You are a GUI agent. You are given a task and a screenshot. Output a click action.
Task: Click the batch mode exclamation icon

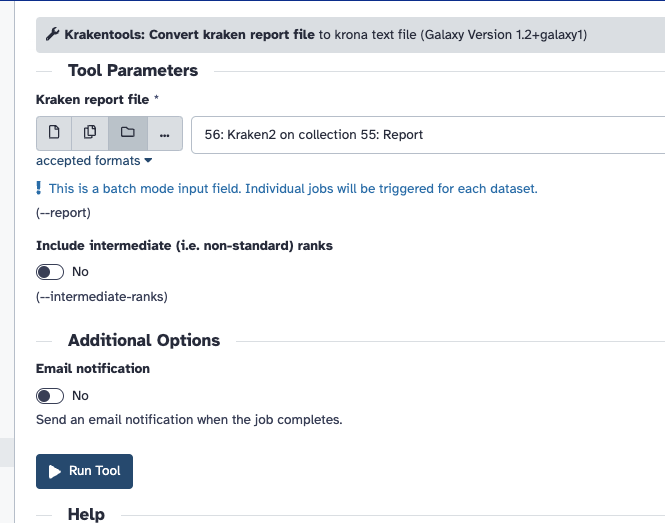coord(39,188)
